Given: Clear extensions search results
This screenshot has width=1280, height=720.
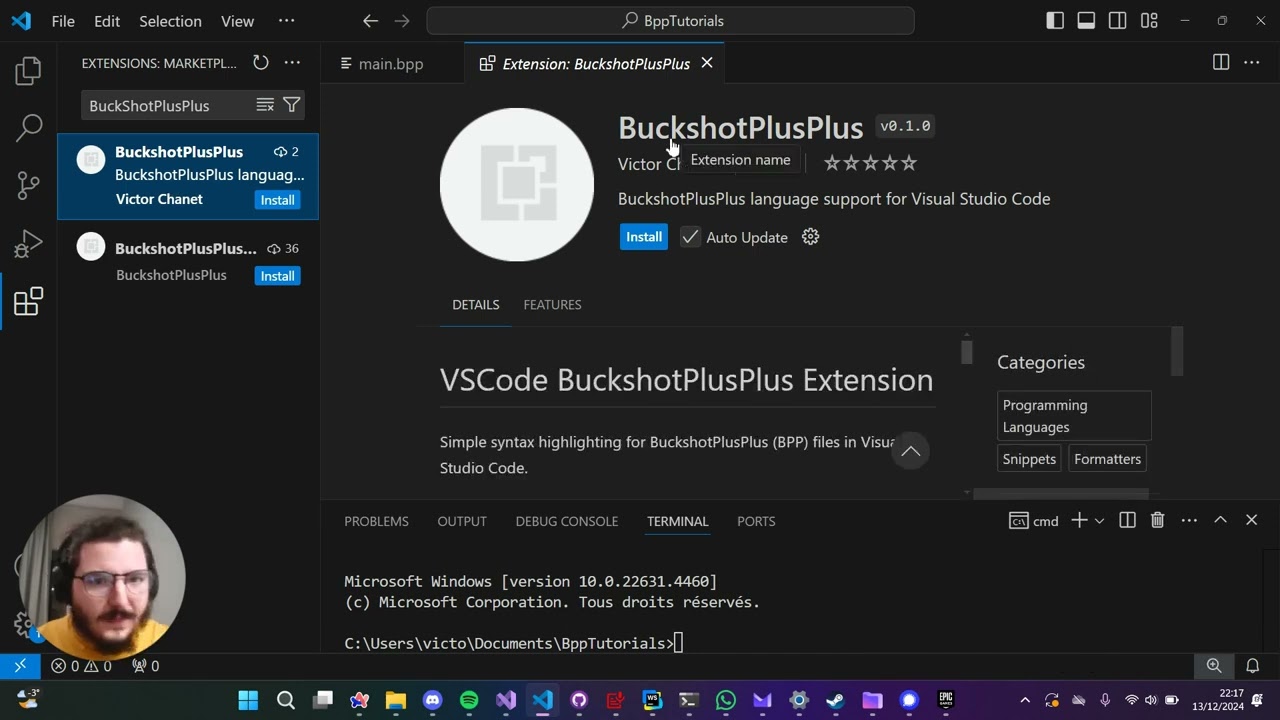Looking at the screenshot, I should pos(265,105).
